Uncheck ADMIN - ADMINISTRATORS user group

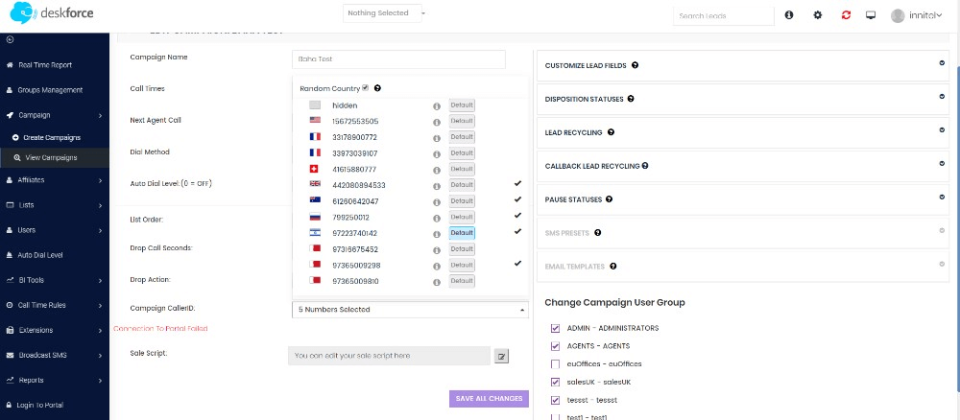point(555,328)
